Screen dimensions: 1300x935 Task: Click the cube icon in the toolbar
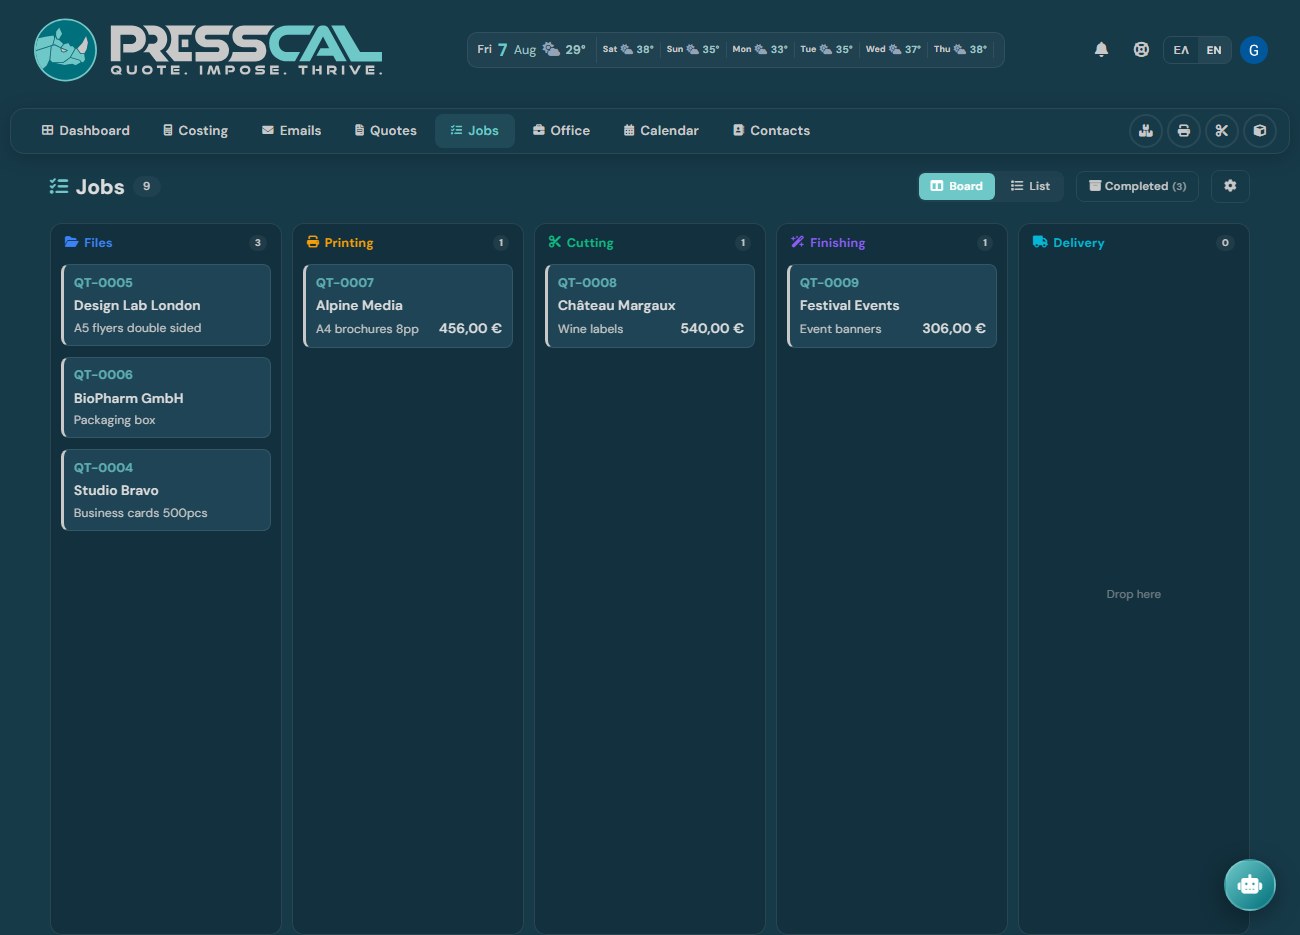click(1260, 131)
